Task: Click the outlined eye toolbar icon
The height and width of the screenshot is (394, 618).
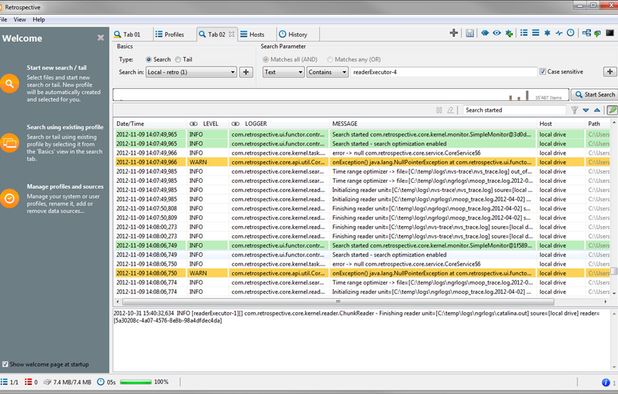Action: pyautogui.click(x=497, y=33)
